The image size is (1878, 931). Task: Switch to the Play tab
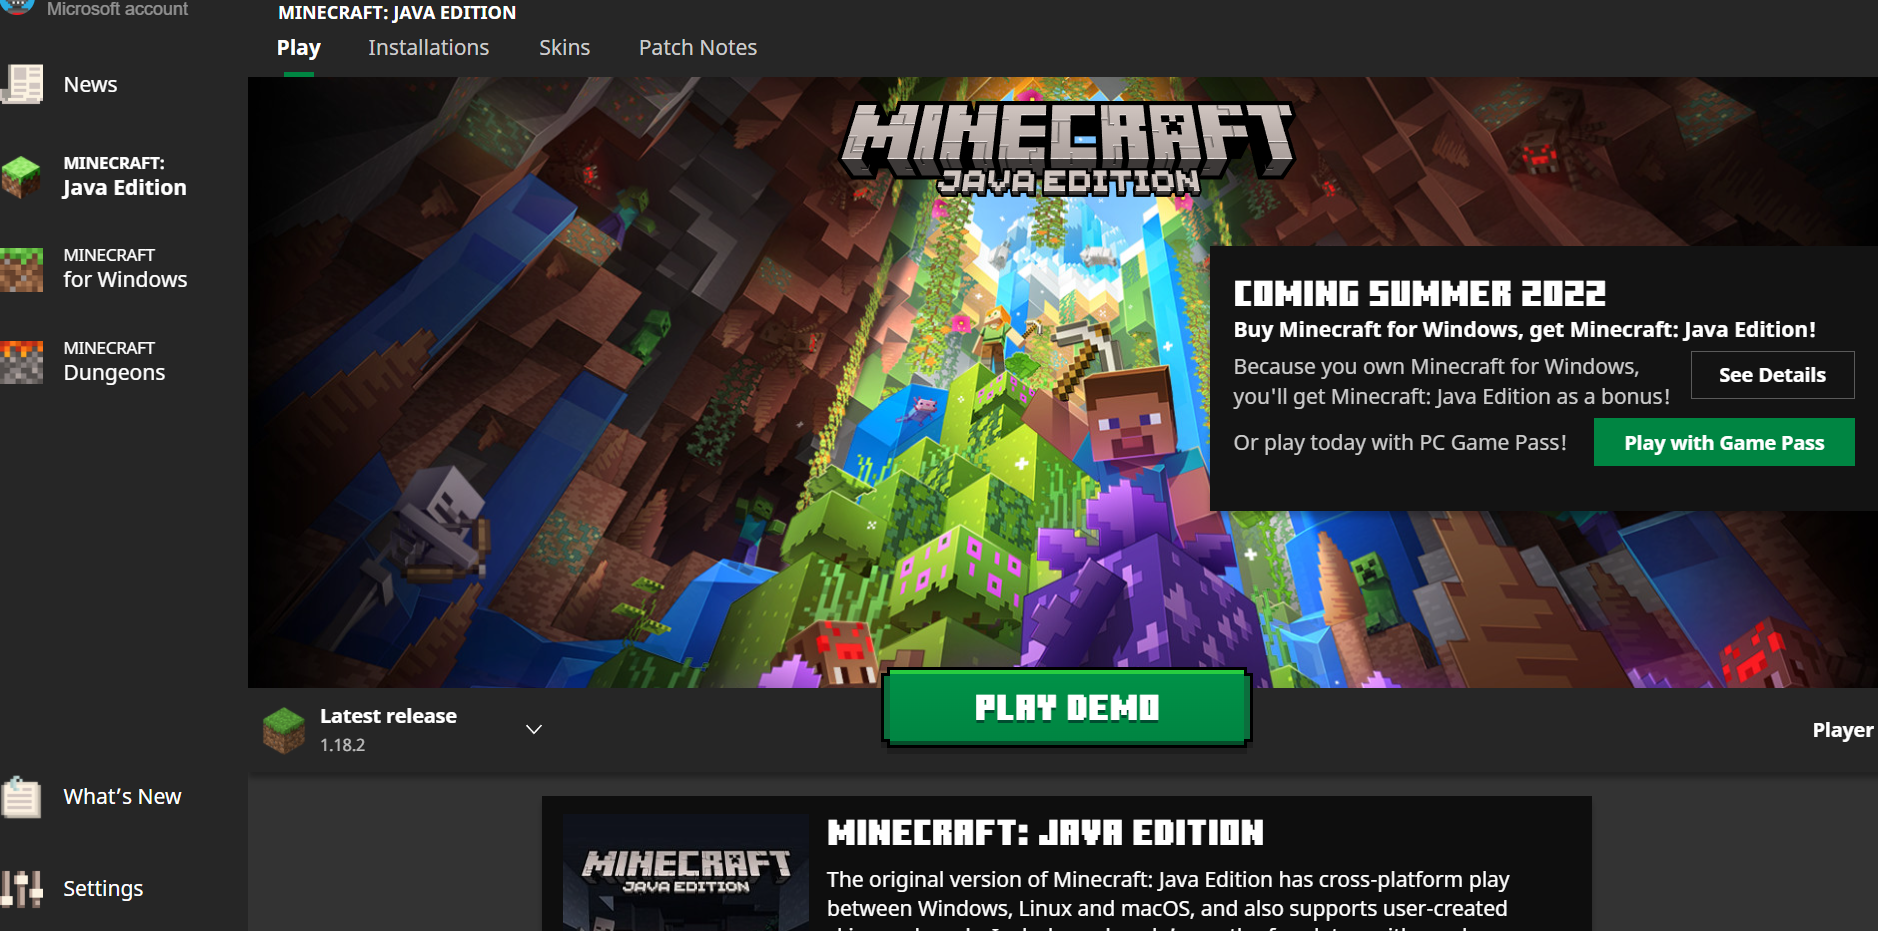coord(298,48)
